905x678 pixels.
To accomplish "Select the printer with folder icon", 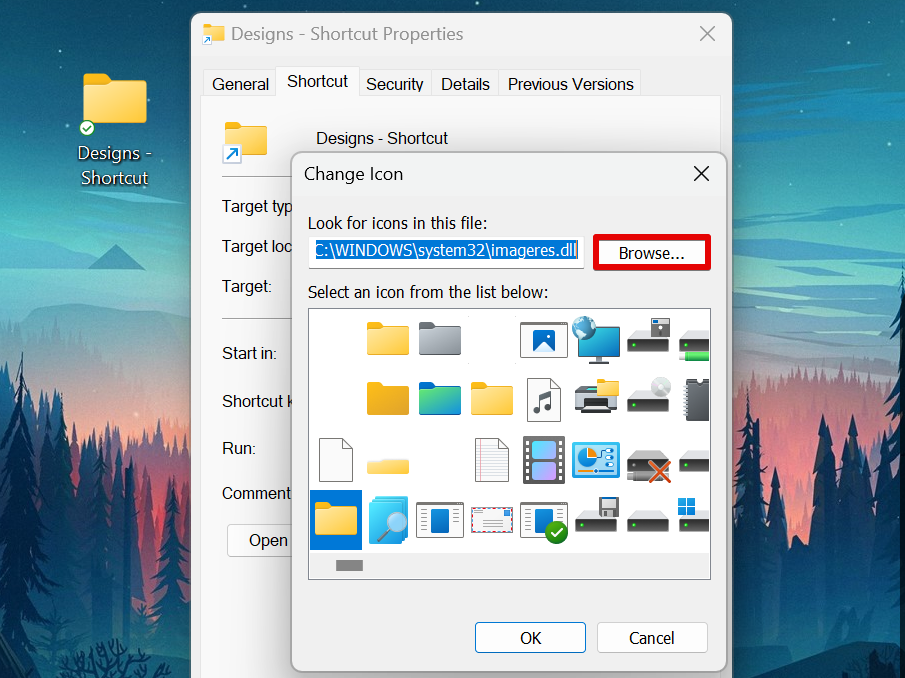I will 597,396.
